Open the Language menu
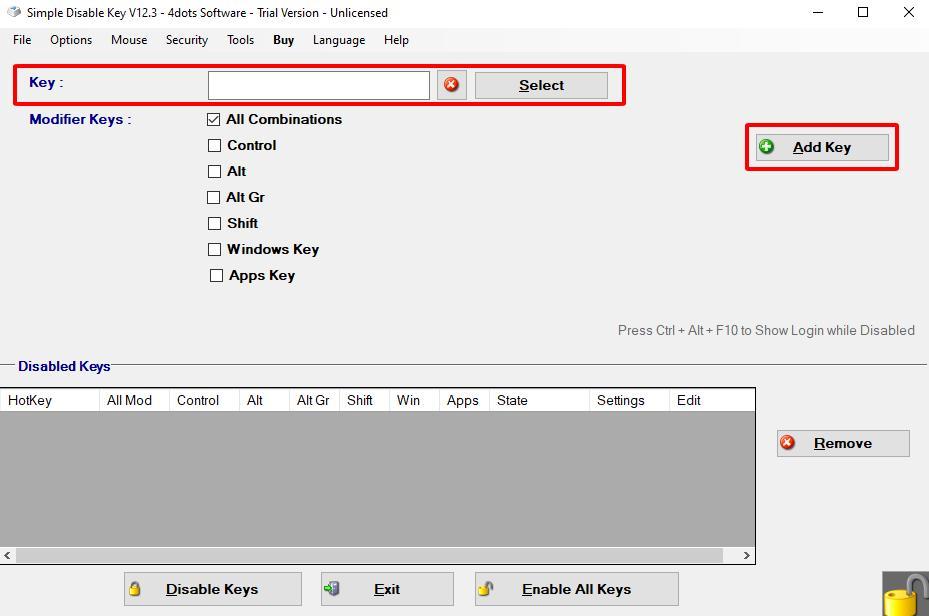 coord(338,40)
